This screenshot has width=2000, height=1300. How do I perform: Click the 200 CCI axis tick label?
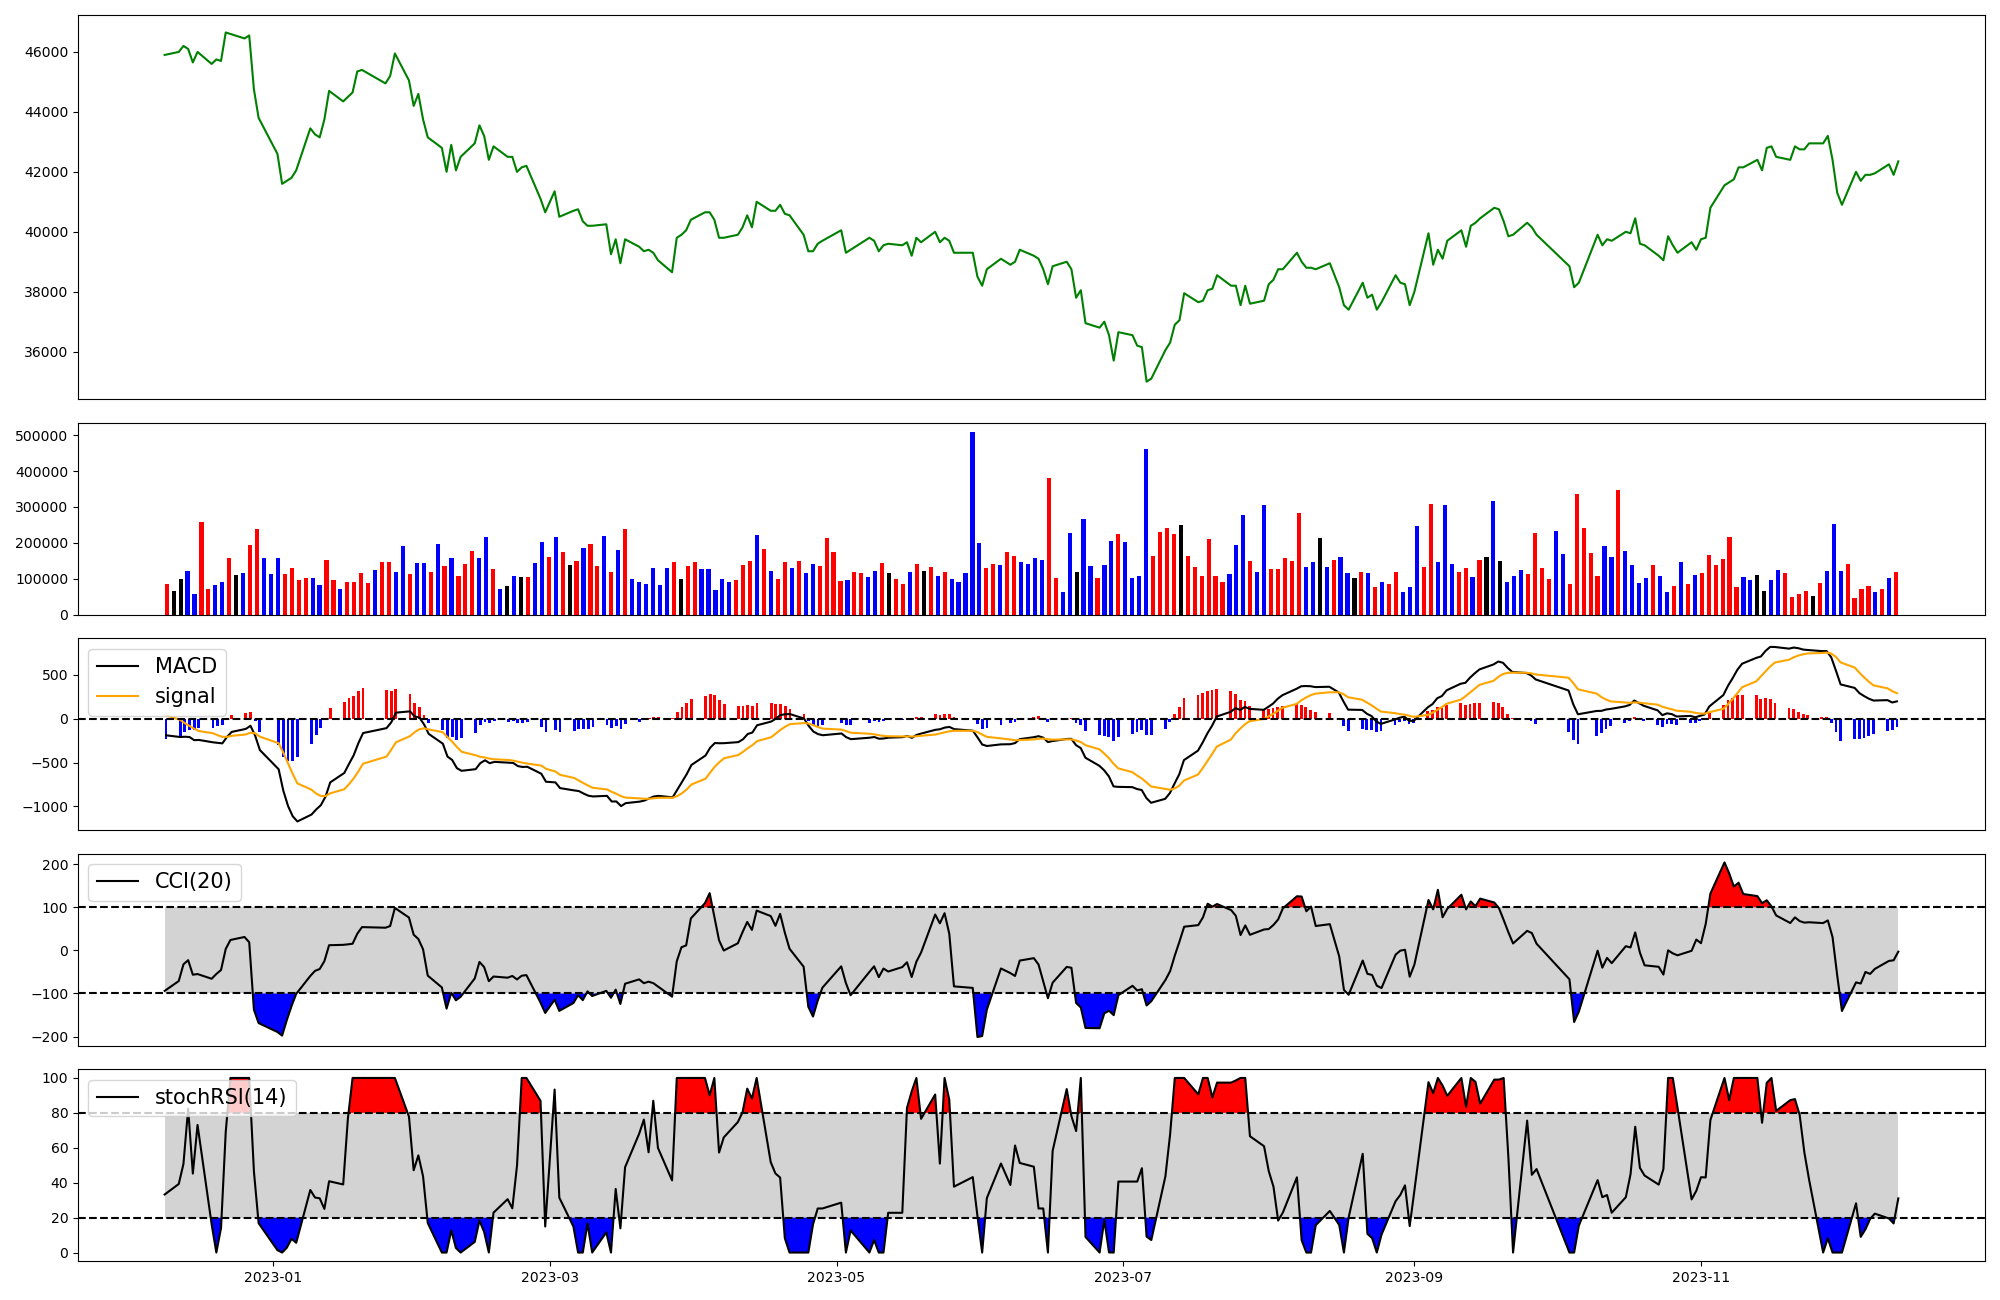coord(56,865)
